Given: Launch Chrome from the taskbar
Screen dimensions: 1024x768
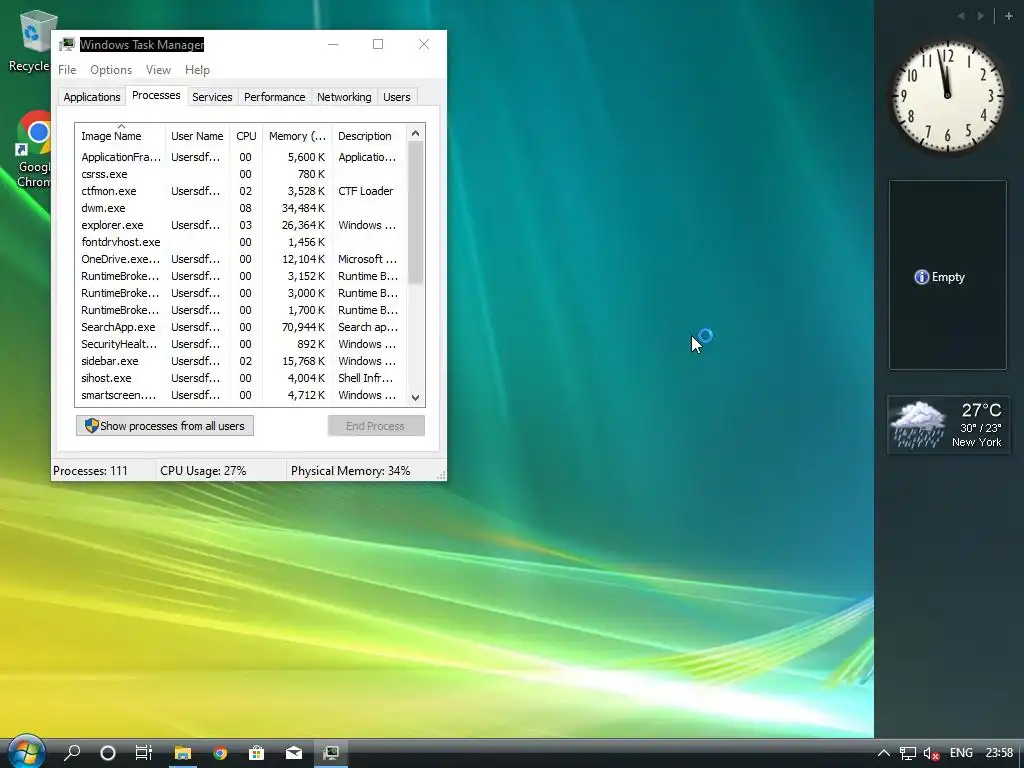Looking at the screenshot, I should pos(220,753).
